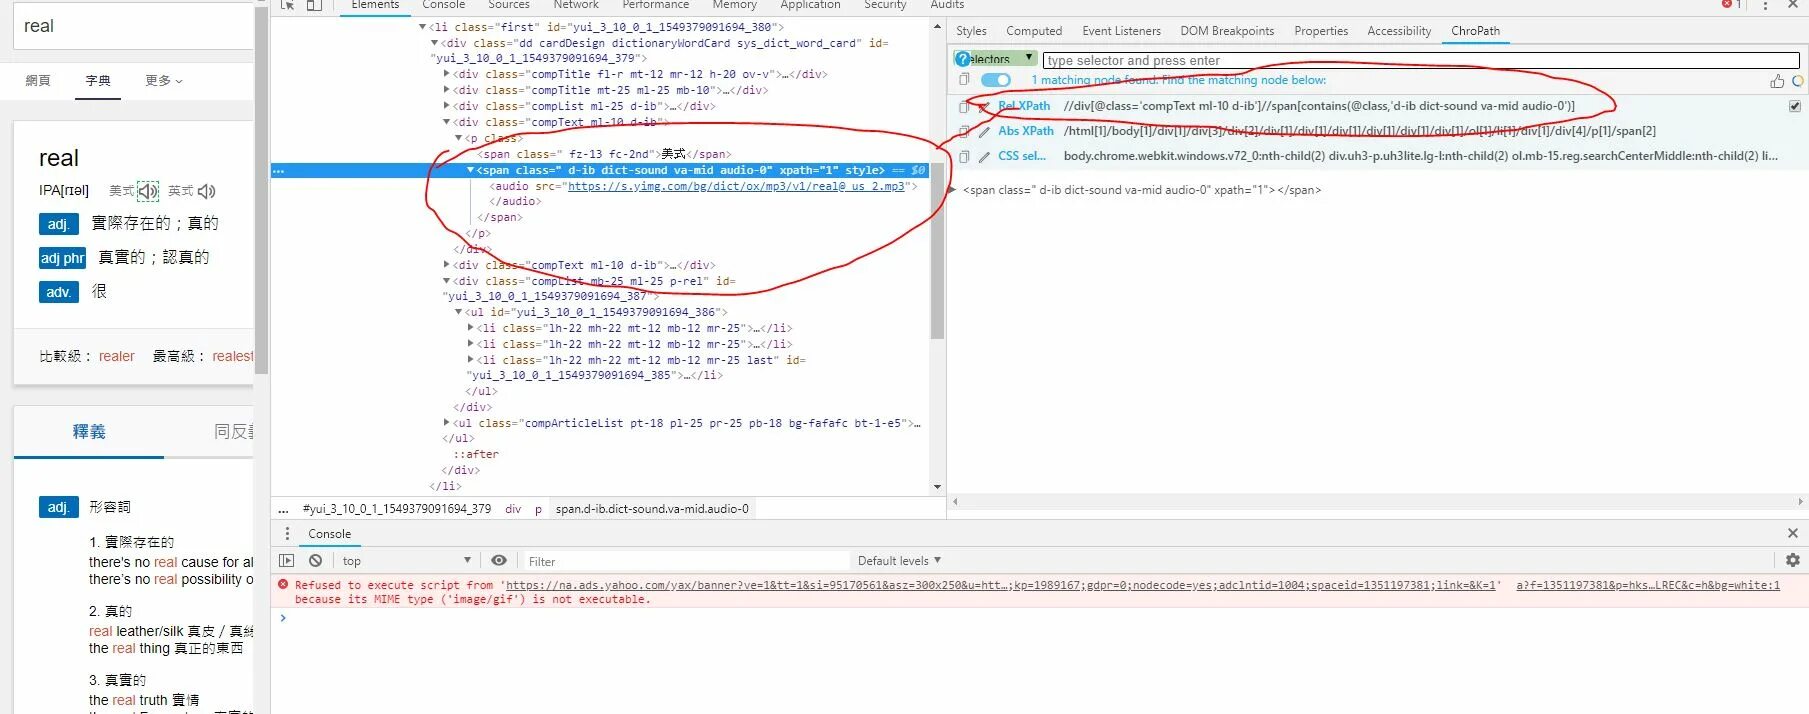Edit the CSS selector with pencil icon
Viewport: 1809px width, 714px height.
[984, 156]
